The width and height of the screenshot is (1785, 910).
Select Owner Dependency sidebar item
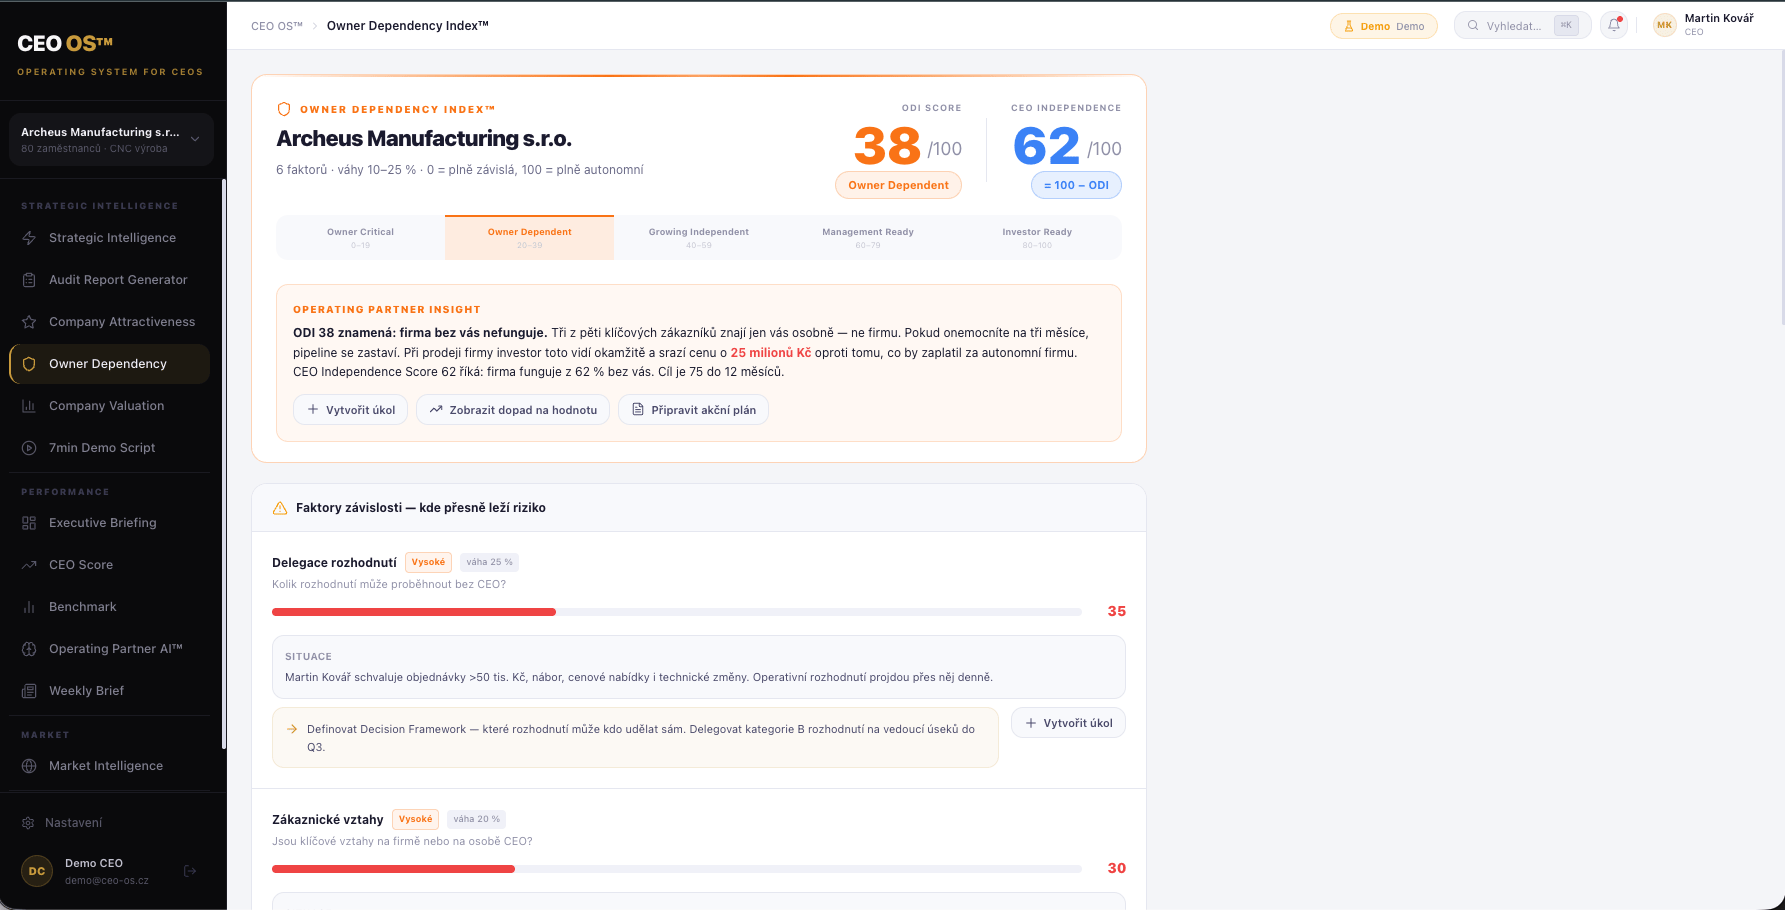tap(110, 364)
